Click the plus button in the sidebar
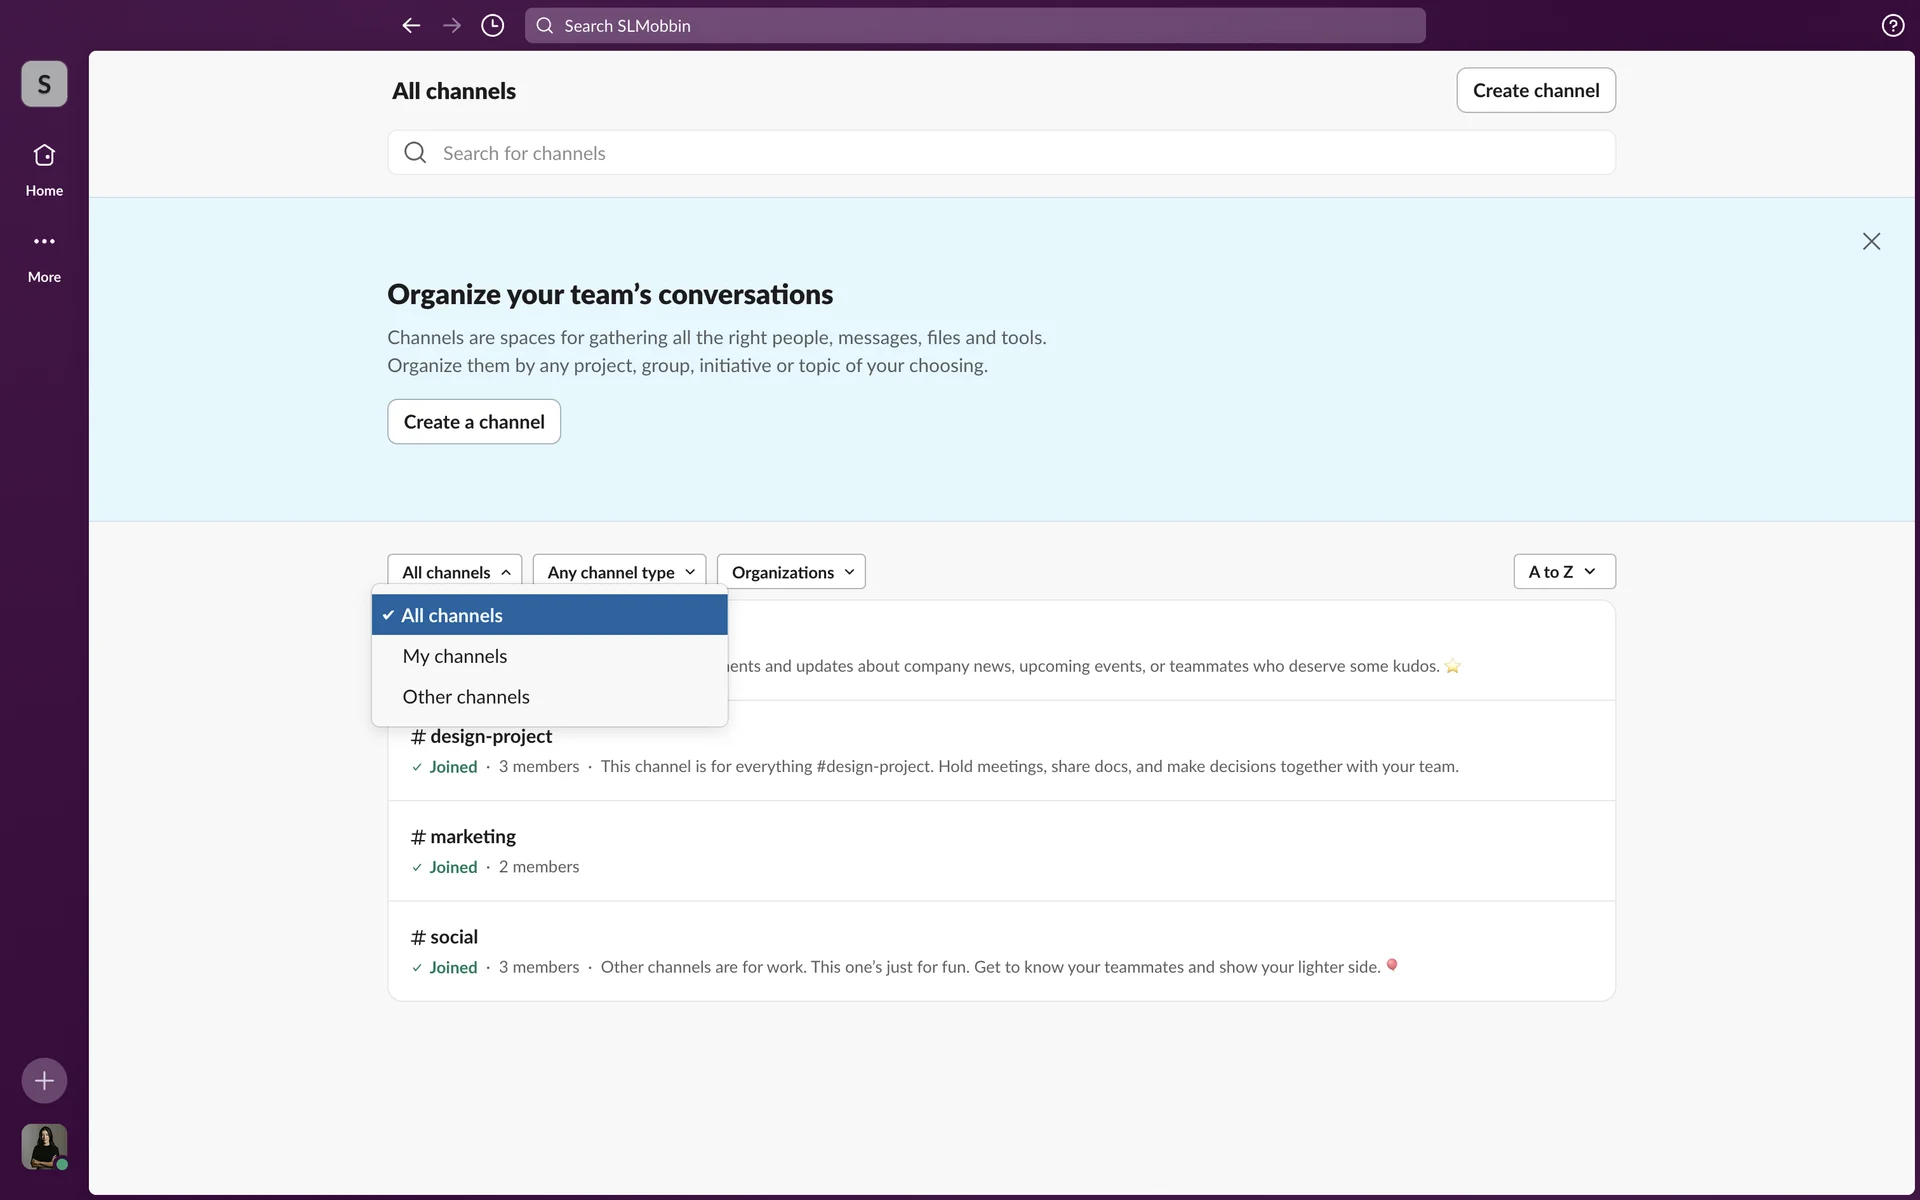The image size is (1920, 1200). click(44, 1080)
